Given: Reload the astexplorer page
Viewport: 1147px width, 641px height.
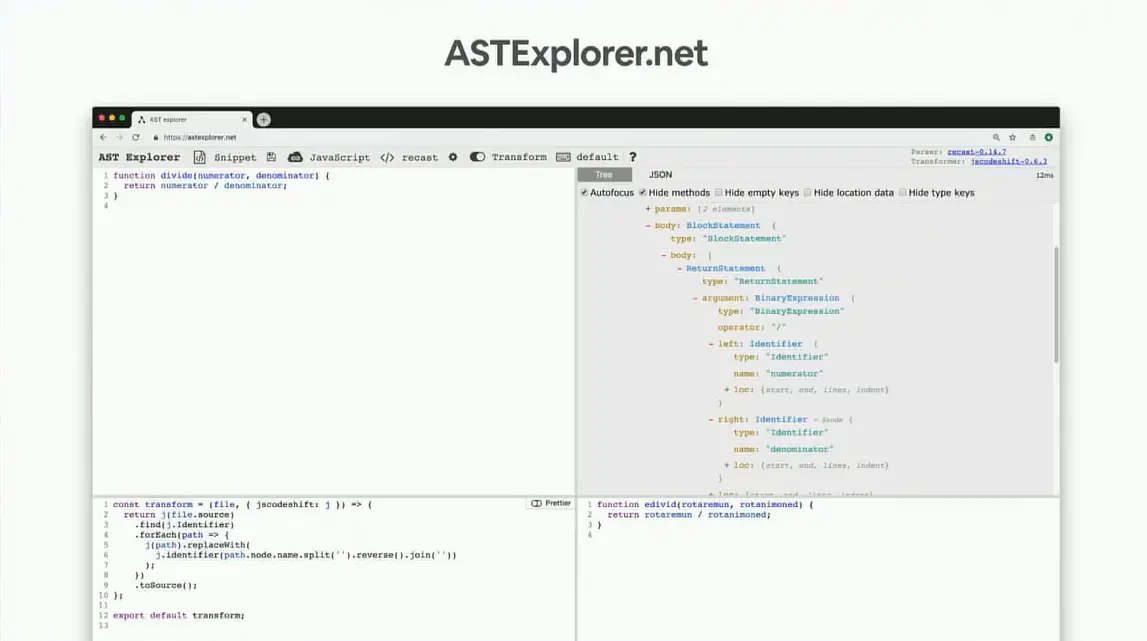Looking at the screenshot, I should point(135,137).
